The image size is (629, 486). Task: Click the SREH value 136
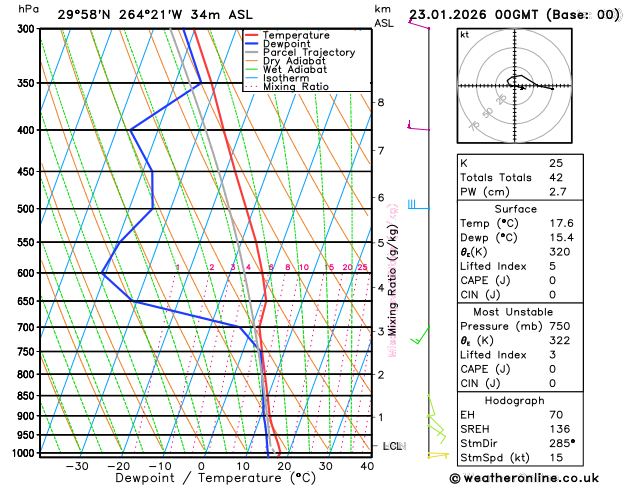(560, 429)
